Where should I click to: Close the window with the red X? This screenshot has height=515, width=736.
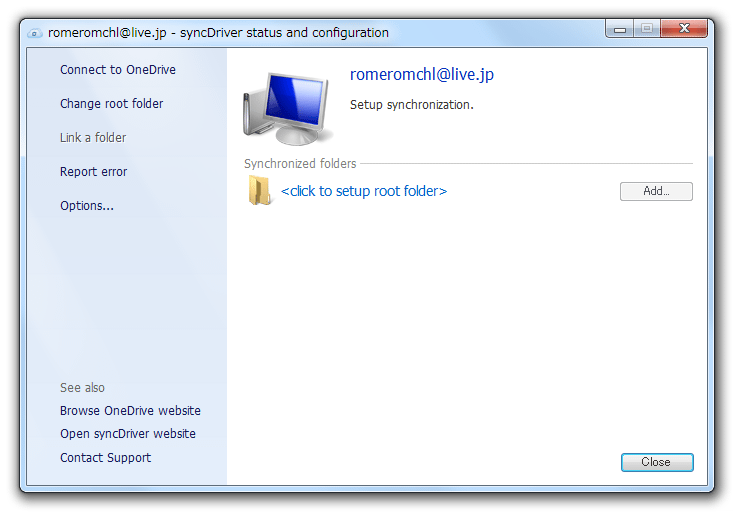(684, 29)
